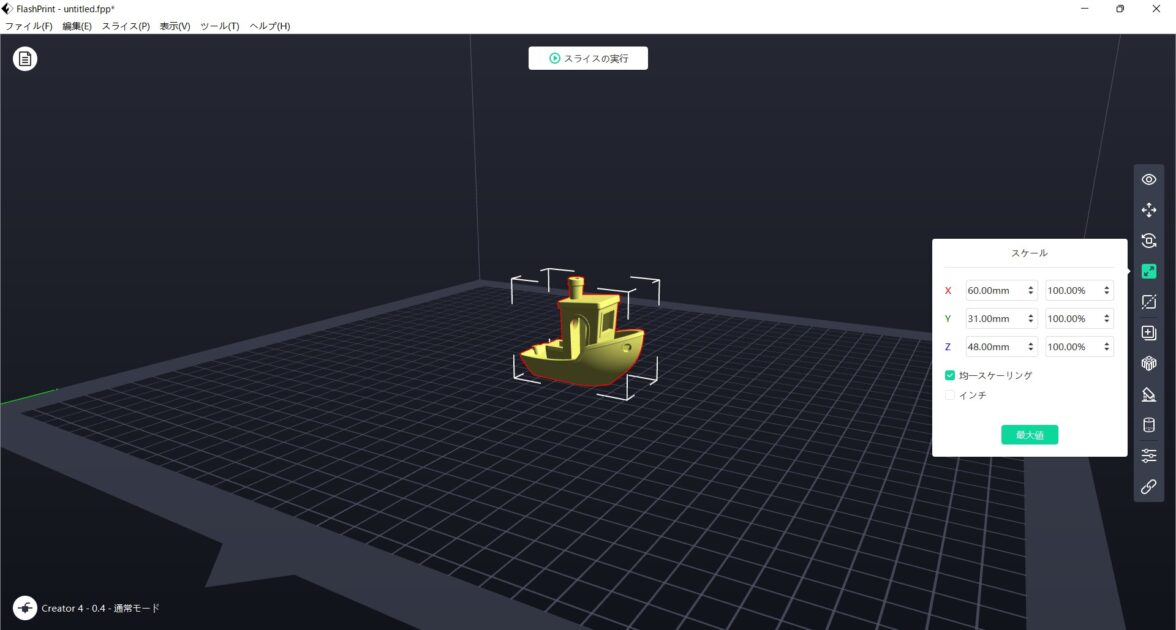Select the Rotate tool in sidebar

(1149, 241)
